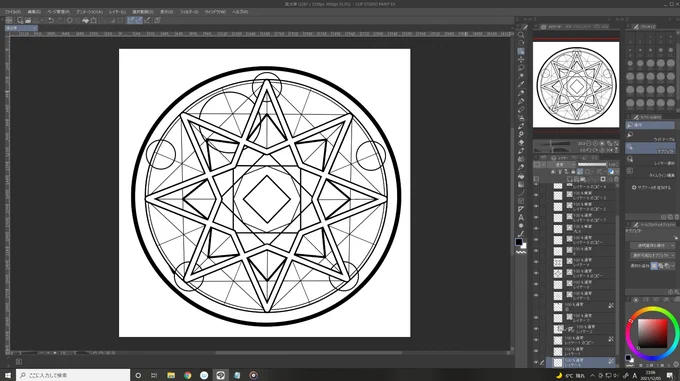Open the 選択可能なオブジェクト dropdown
680x381 pixels.
tap(652, 256)
